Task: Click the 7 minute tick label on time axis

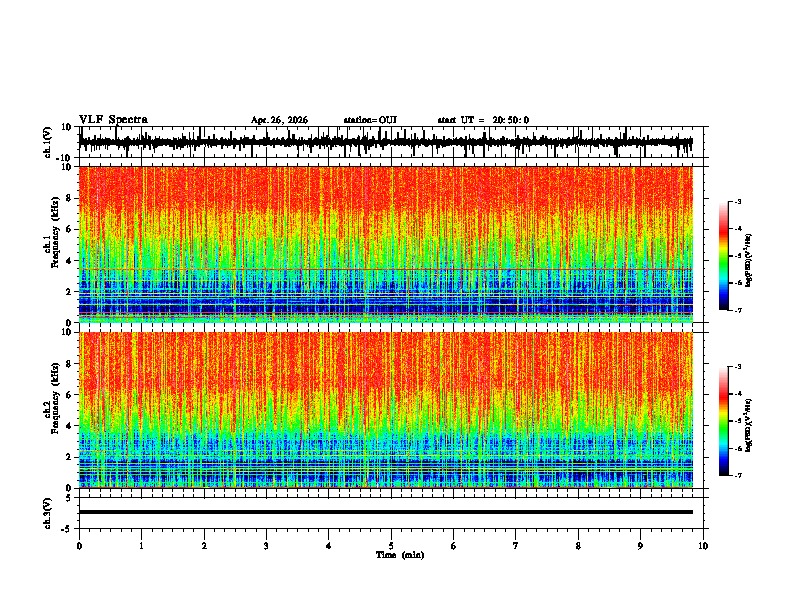Action: [516, 546]
